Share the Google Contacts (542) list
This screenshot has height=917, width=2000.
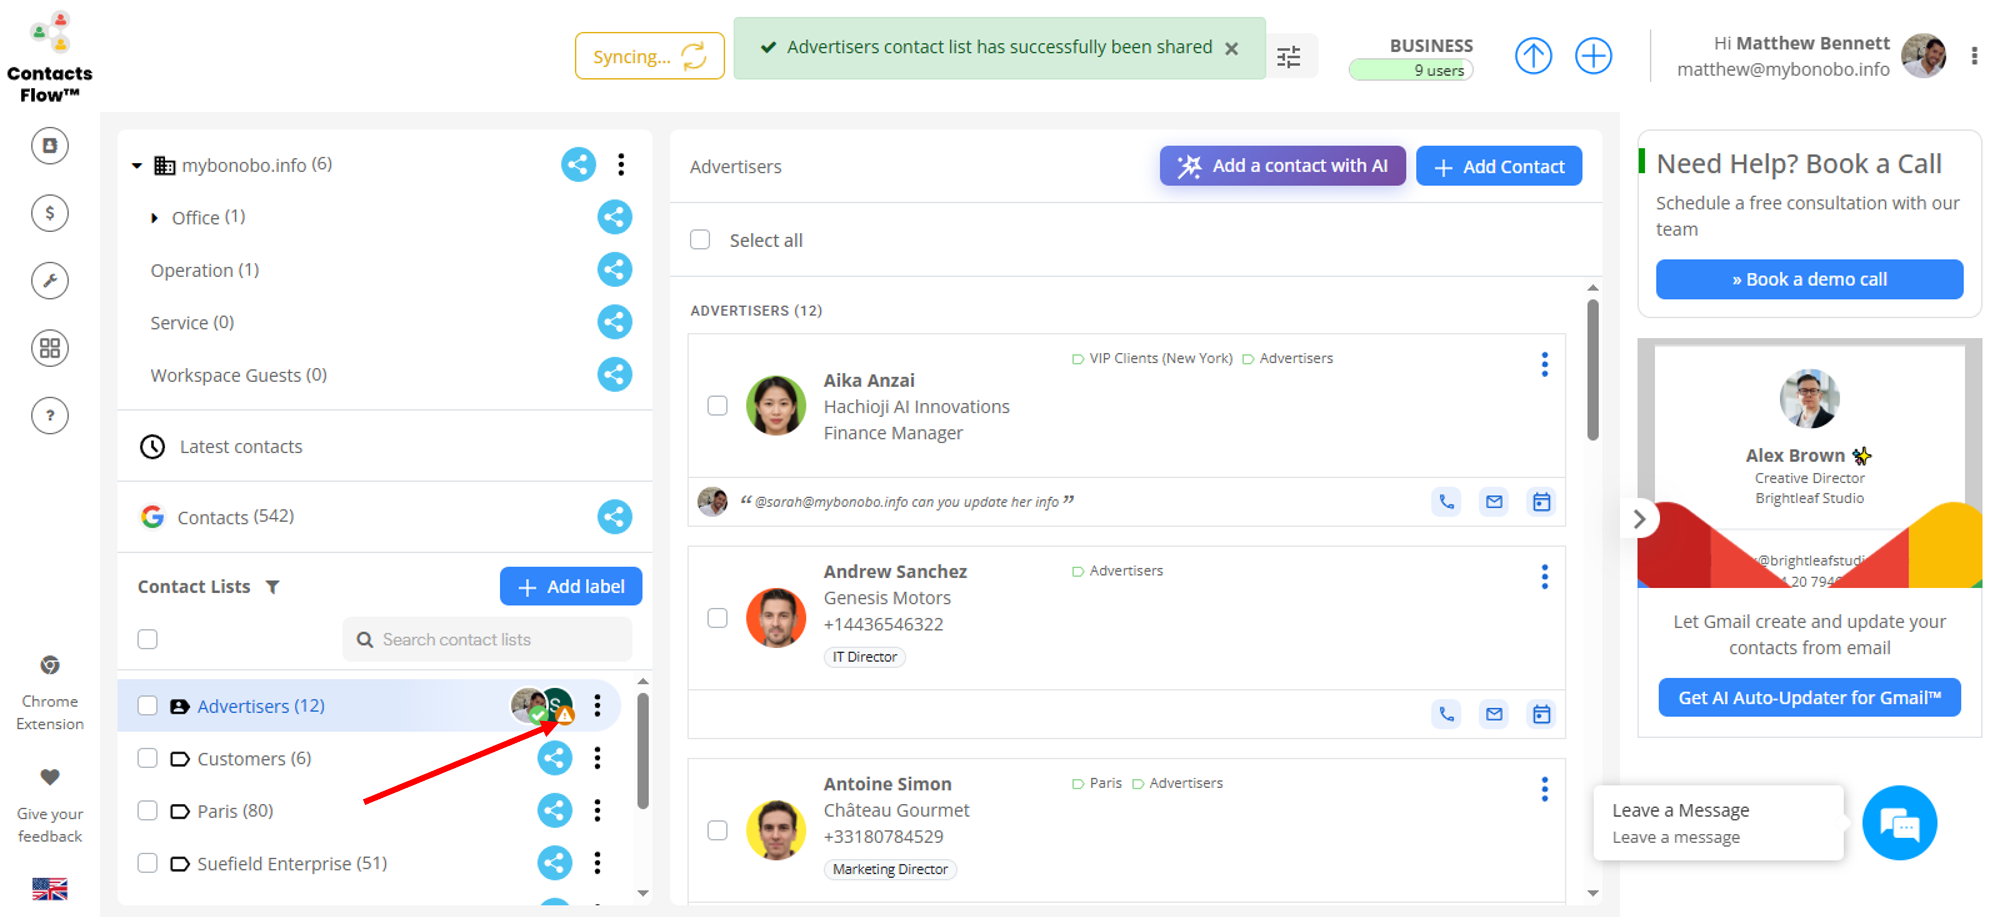[614, 516]
